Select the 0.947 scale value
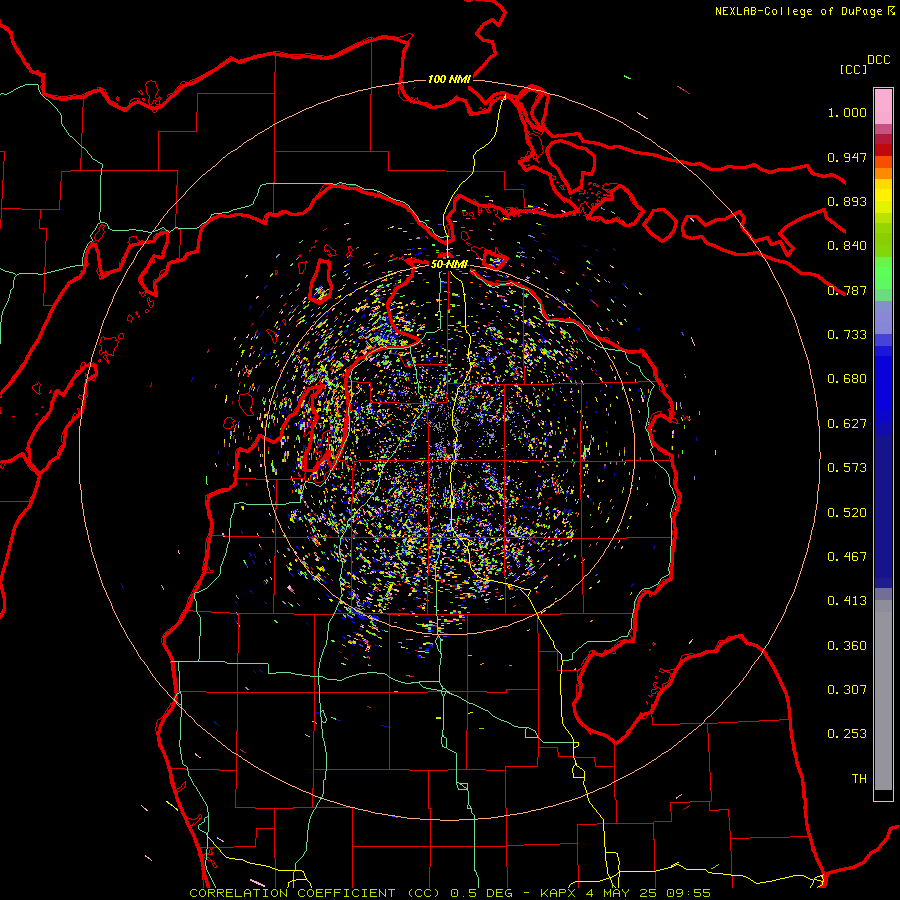This screenshot has height=900, width=900. click(x=847, y=157)
